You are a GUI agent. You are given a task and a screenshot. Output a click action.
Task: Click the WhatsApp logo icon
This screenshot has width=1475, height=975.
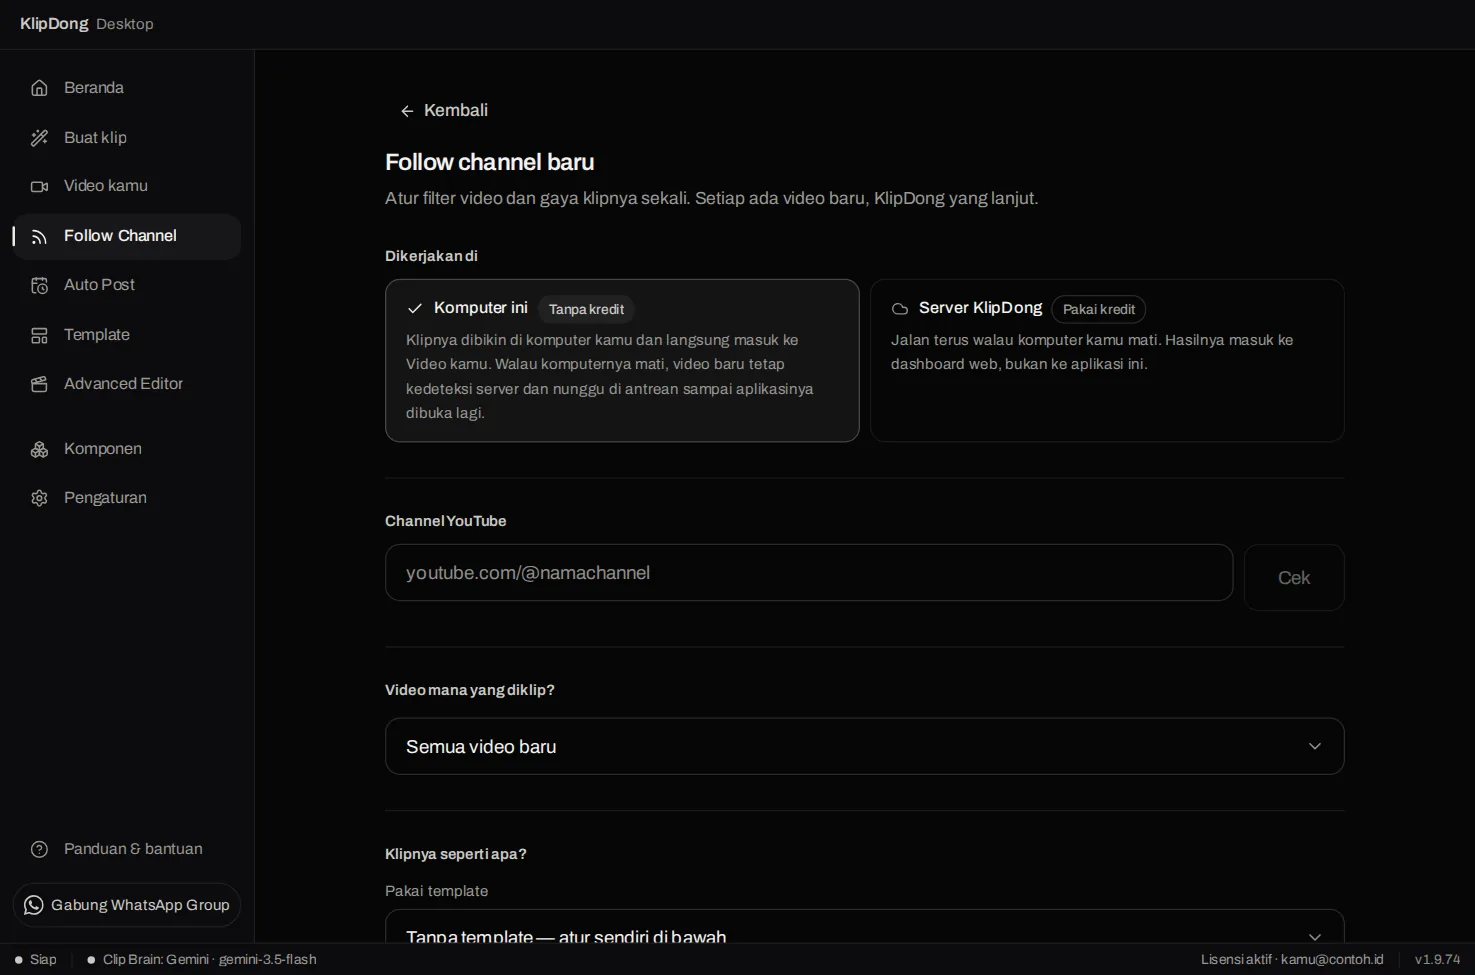tap(34, 905)
